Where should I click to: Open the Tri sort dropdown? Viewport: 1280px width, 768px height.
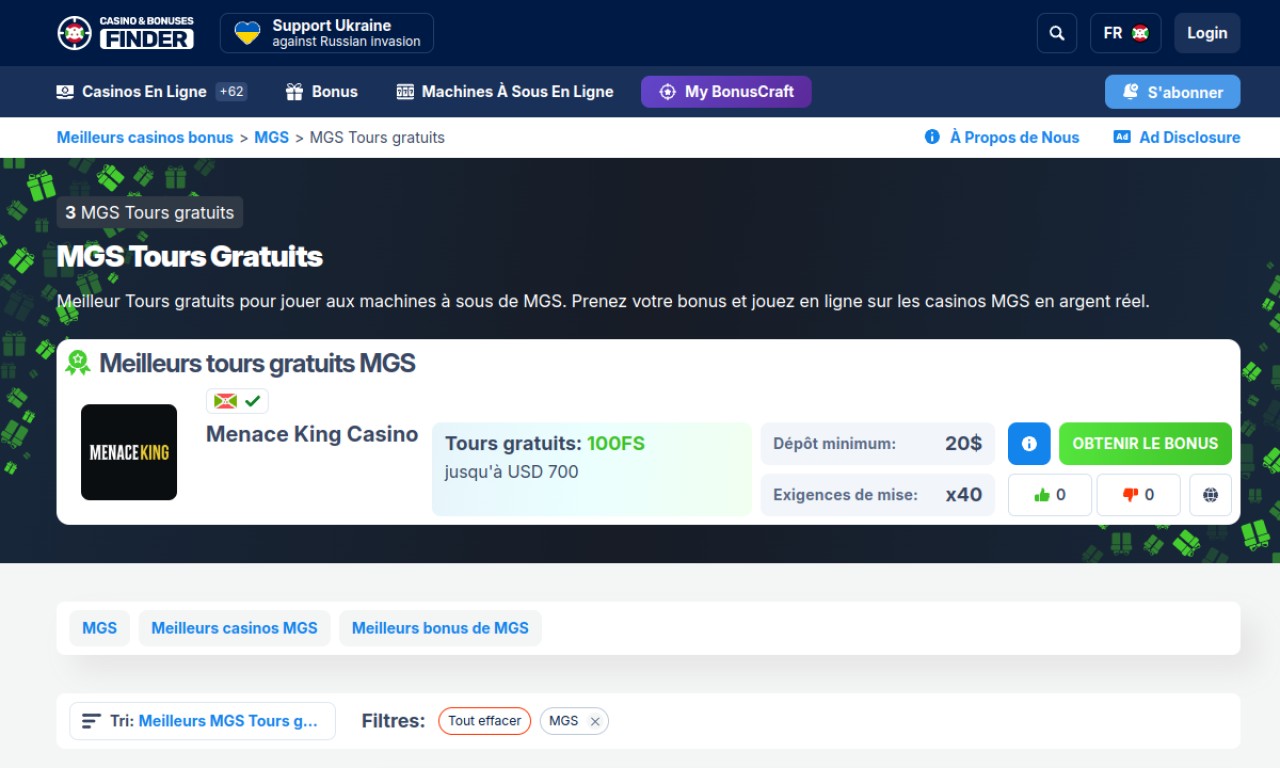(x=202, y=721)
